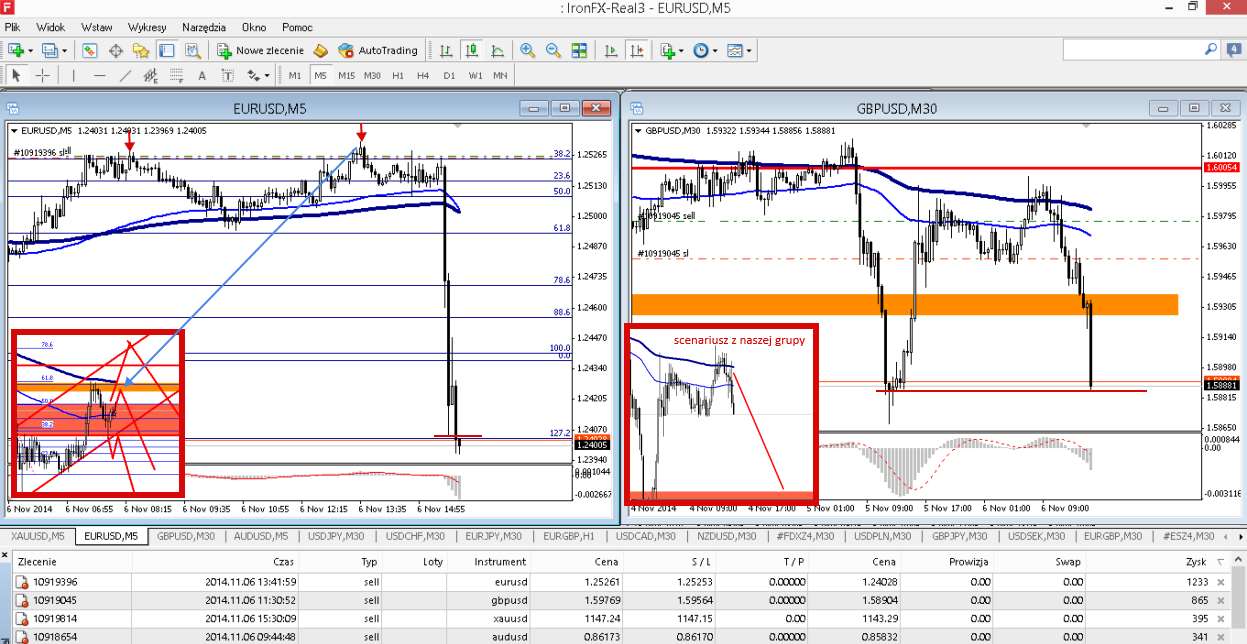
Task: Toggle GBPUSD,M30 chart title dropdown triangle
Action: [x=638, y=130]
